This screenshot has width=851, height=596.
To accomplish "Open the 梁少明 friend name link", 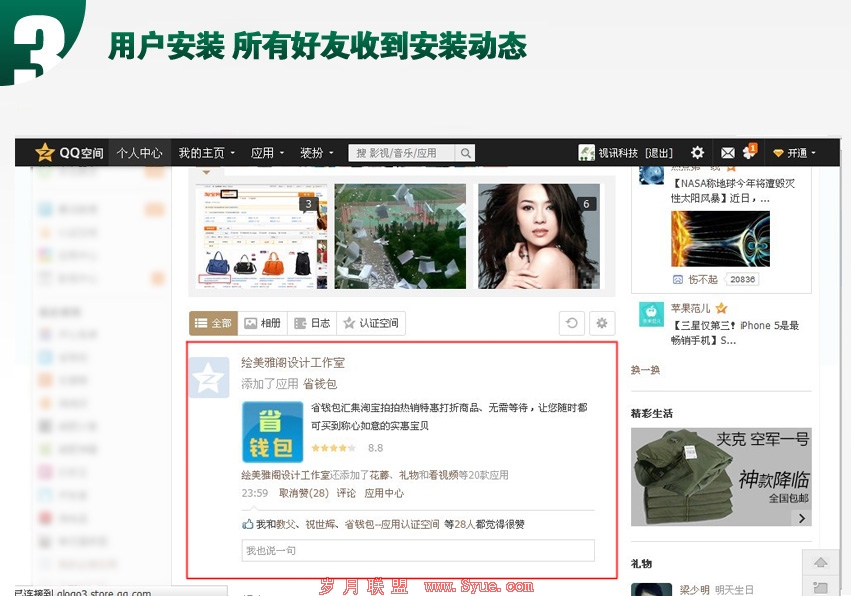I will [x=694, y=589].
